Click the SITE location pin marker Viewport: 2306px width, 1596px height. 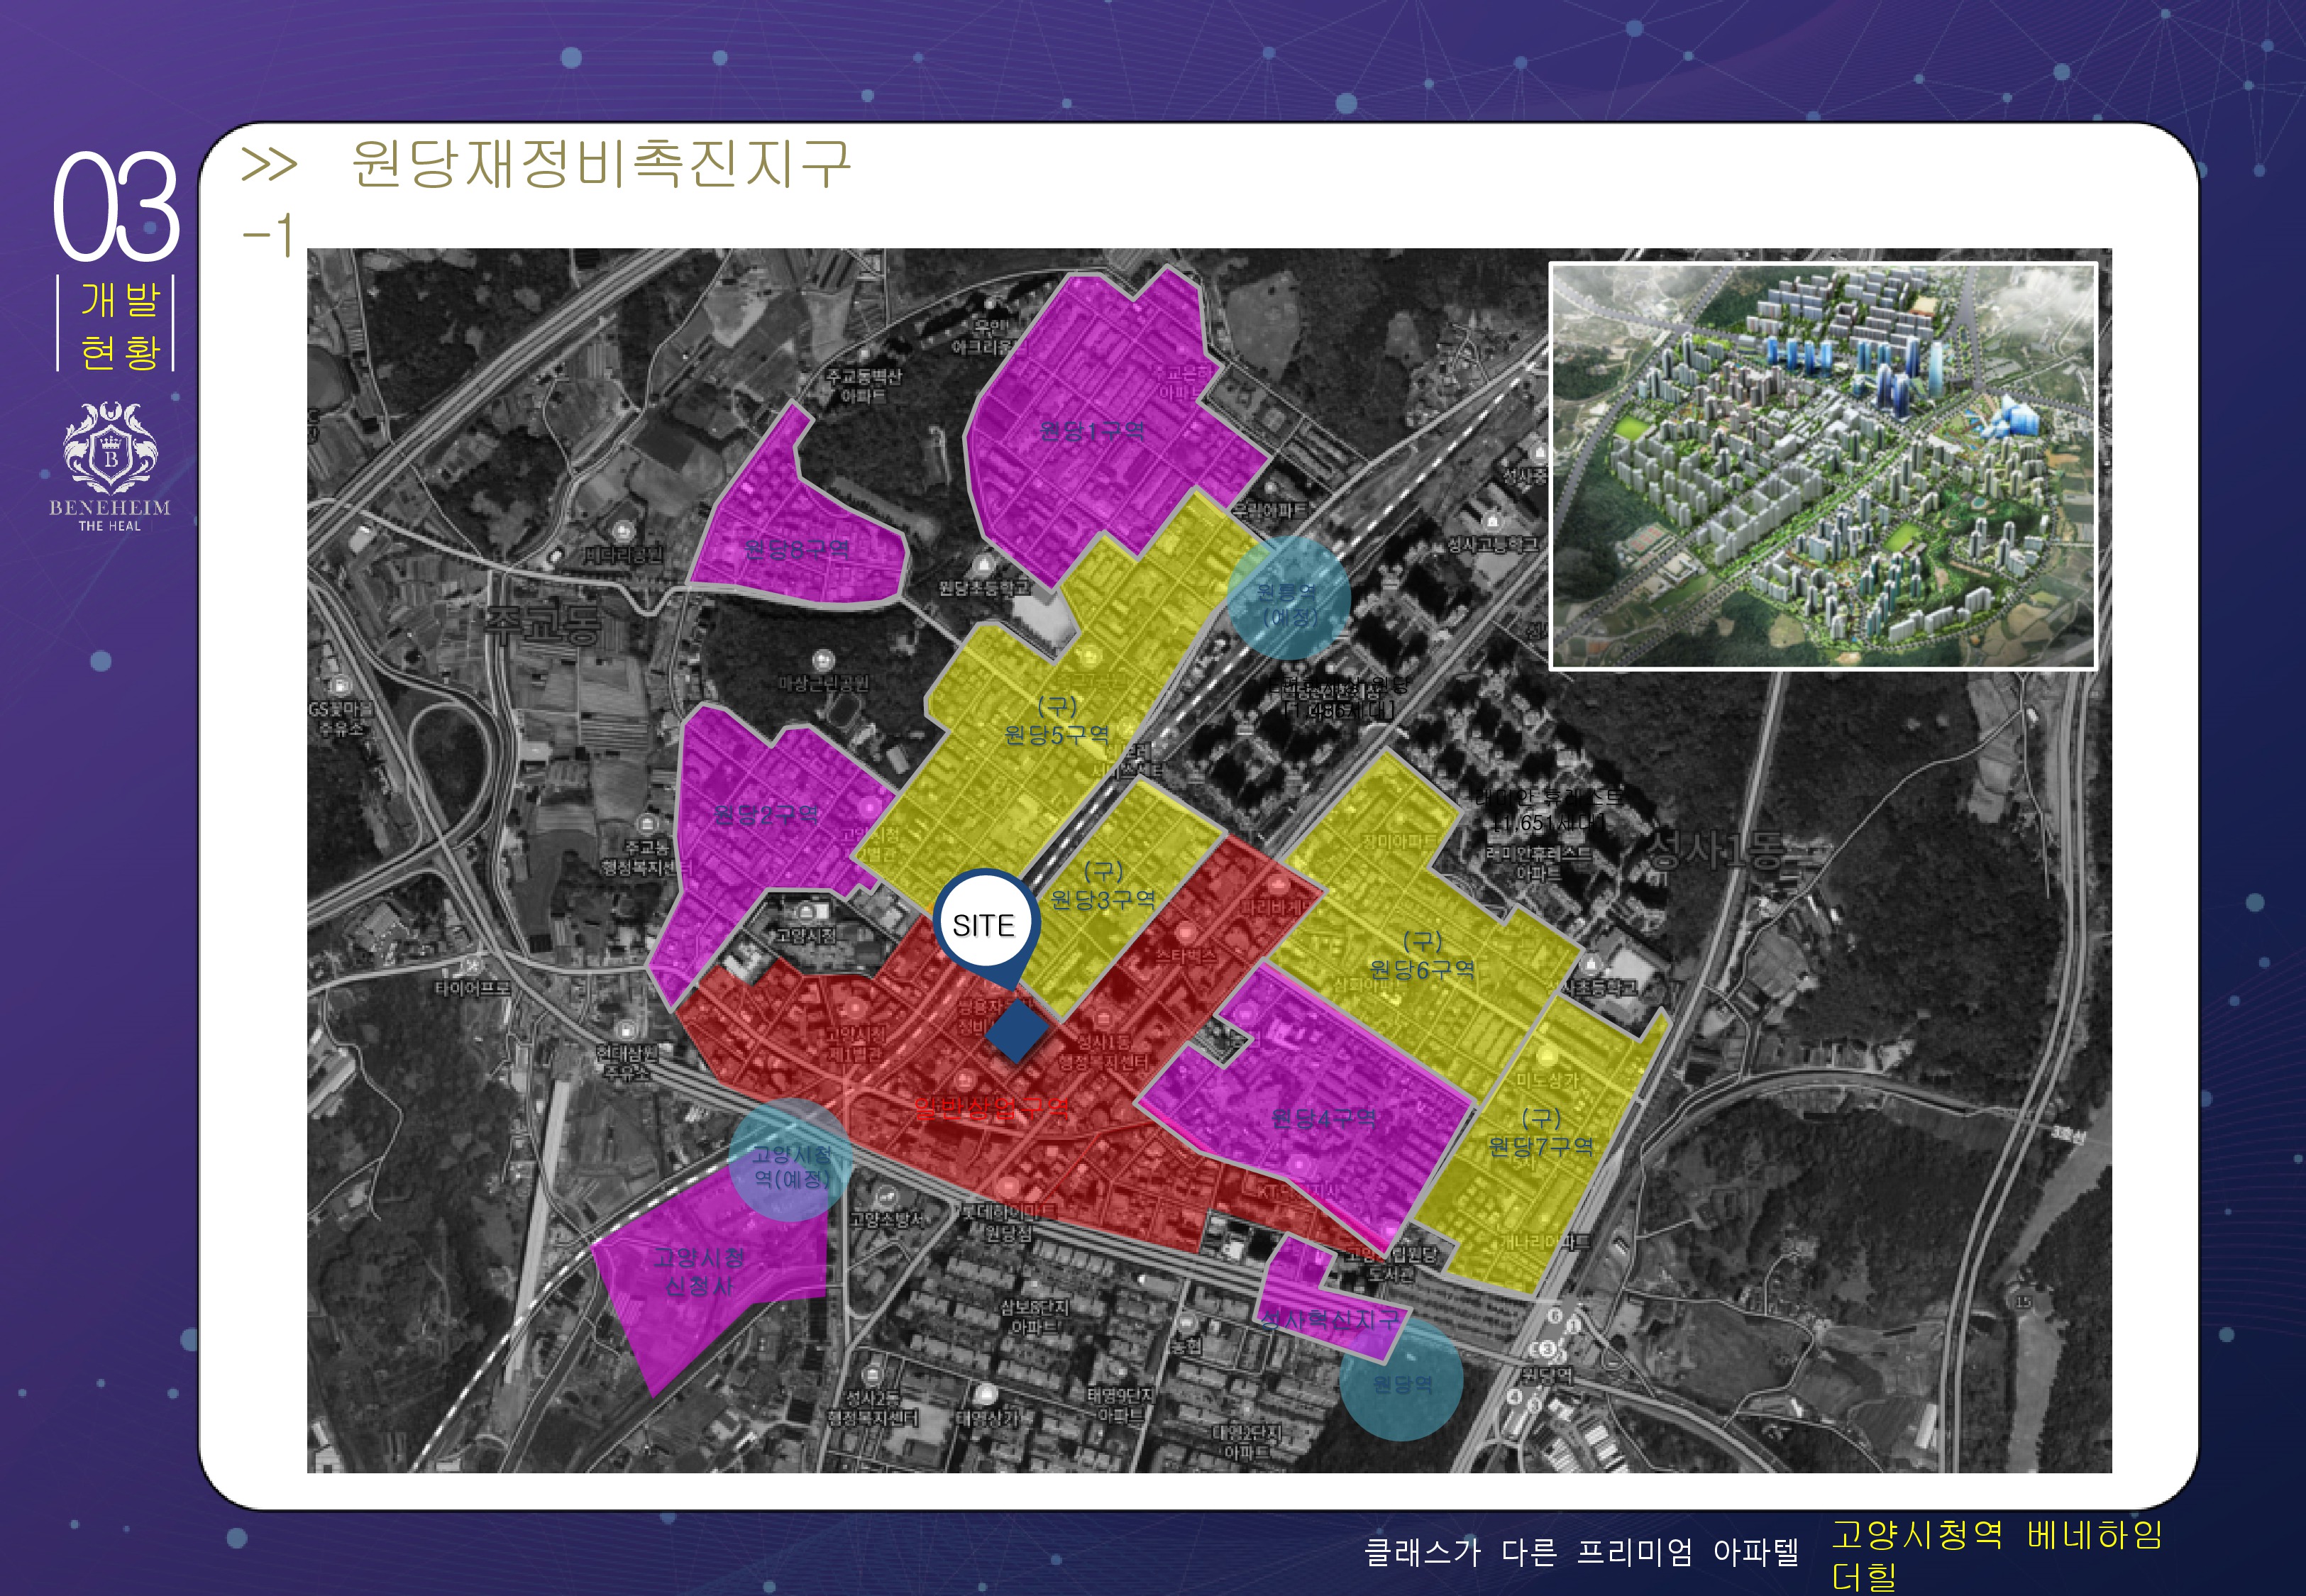tap(985, 925)
